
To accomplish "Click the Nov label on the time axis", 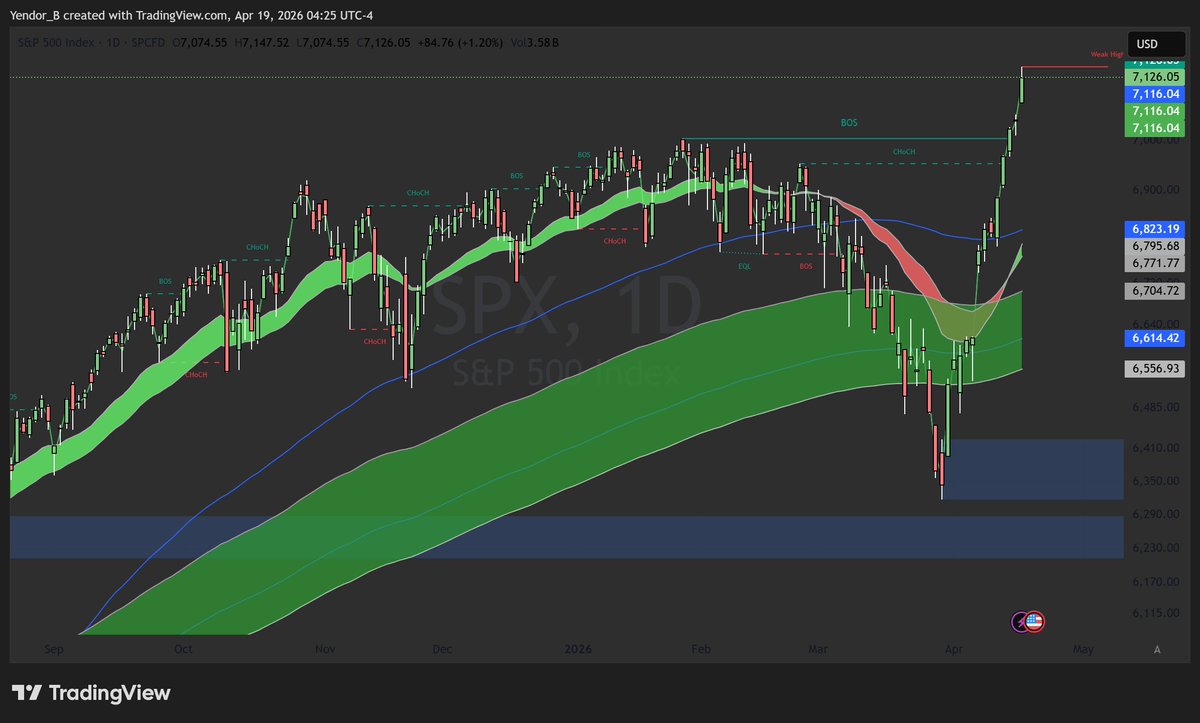I will [324, 649].
